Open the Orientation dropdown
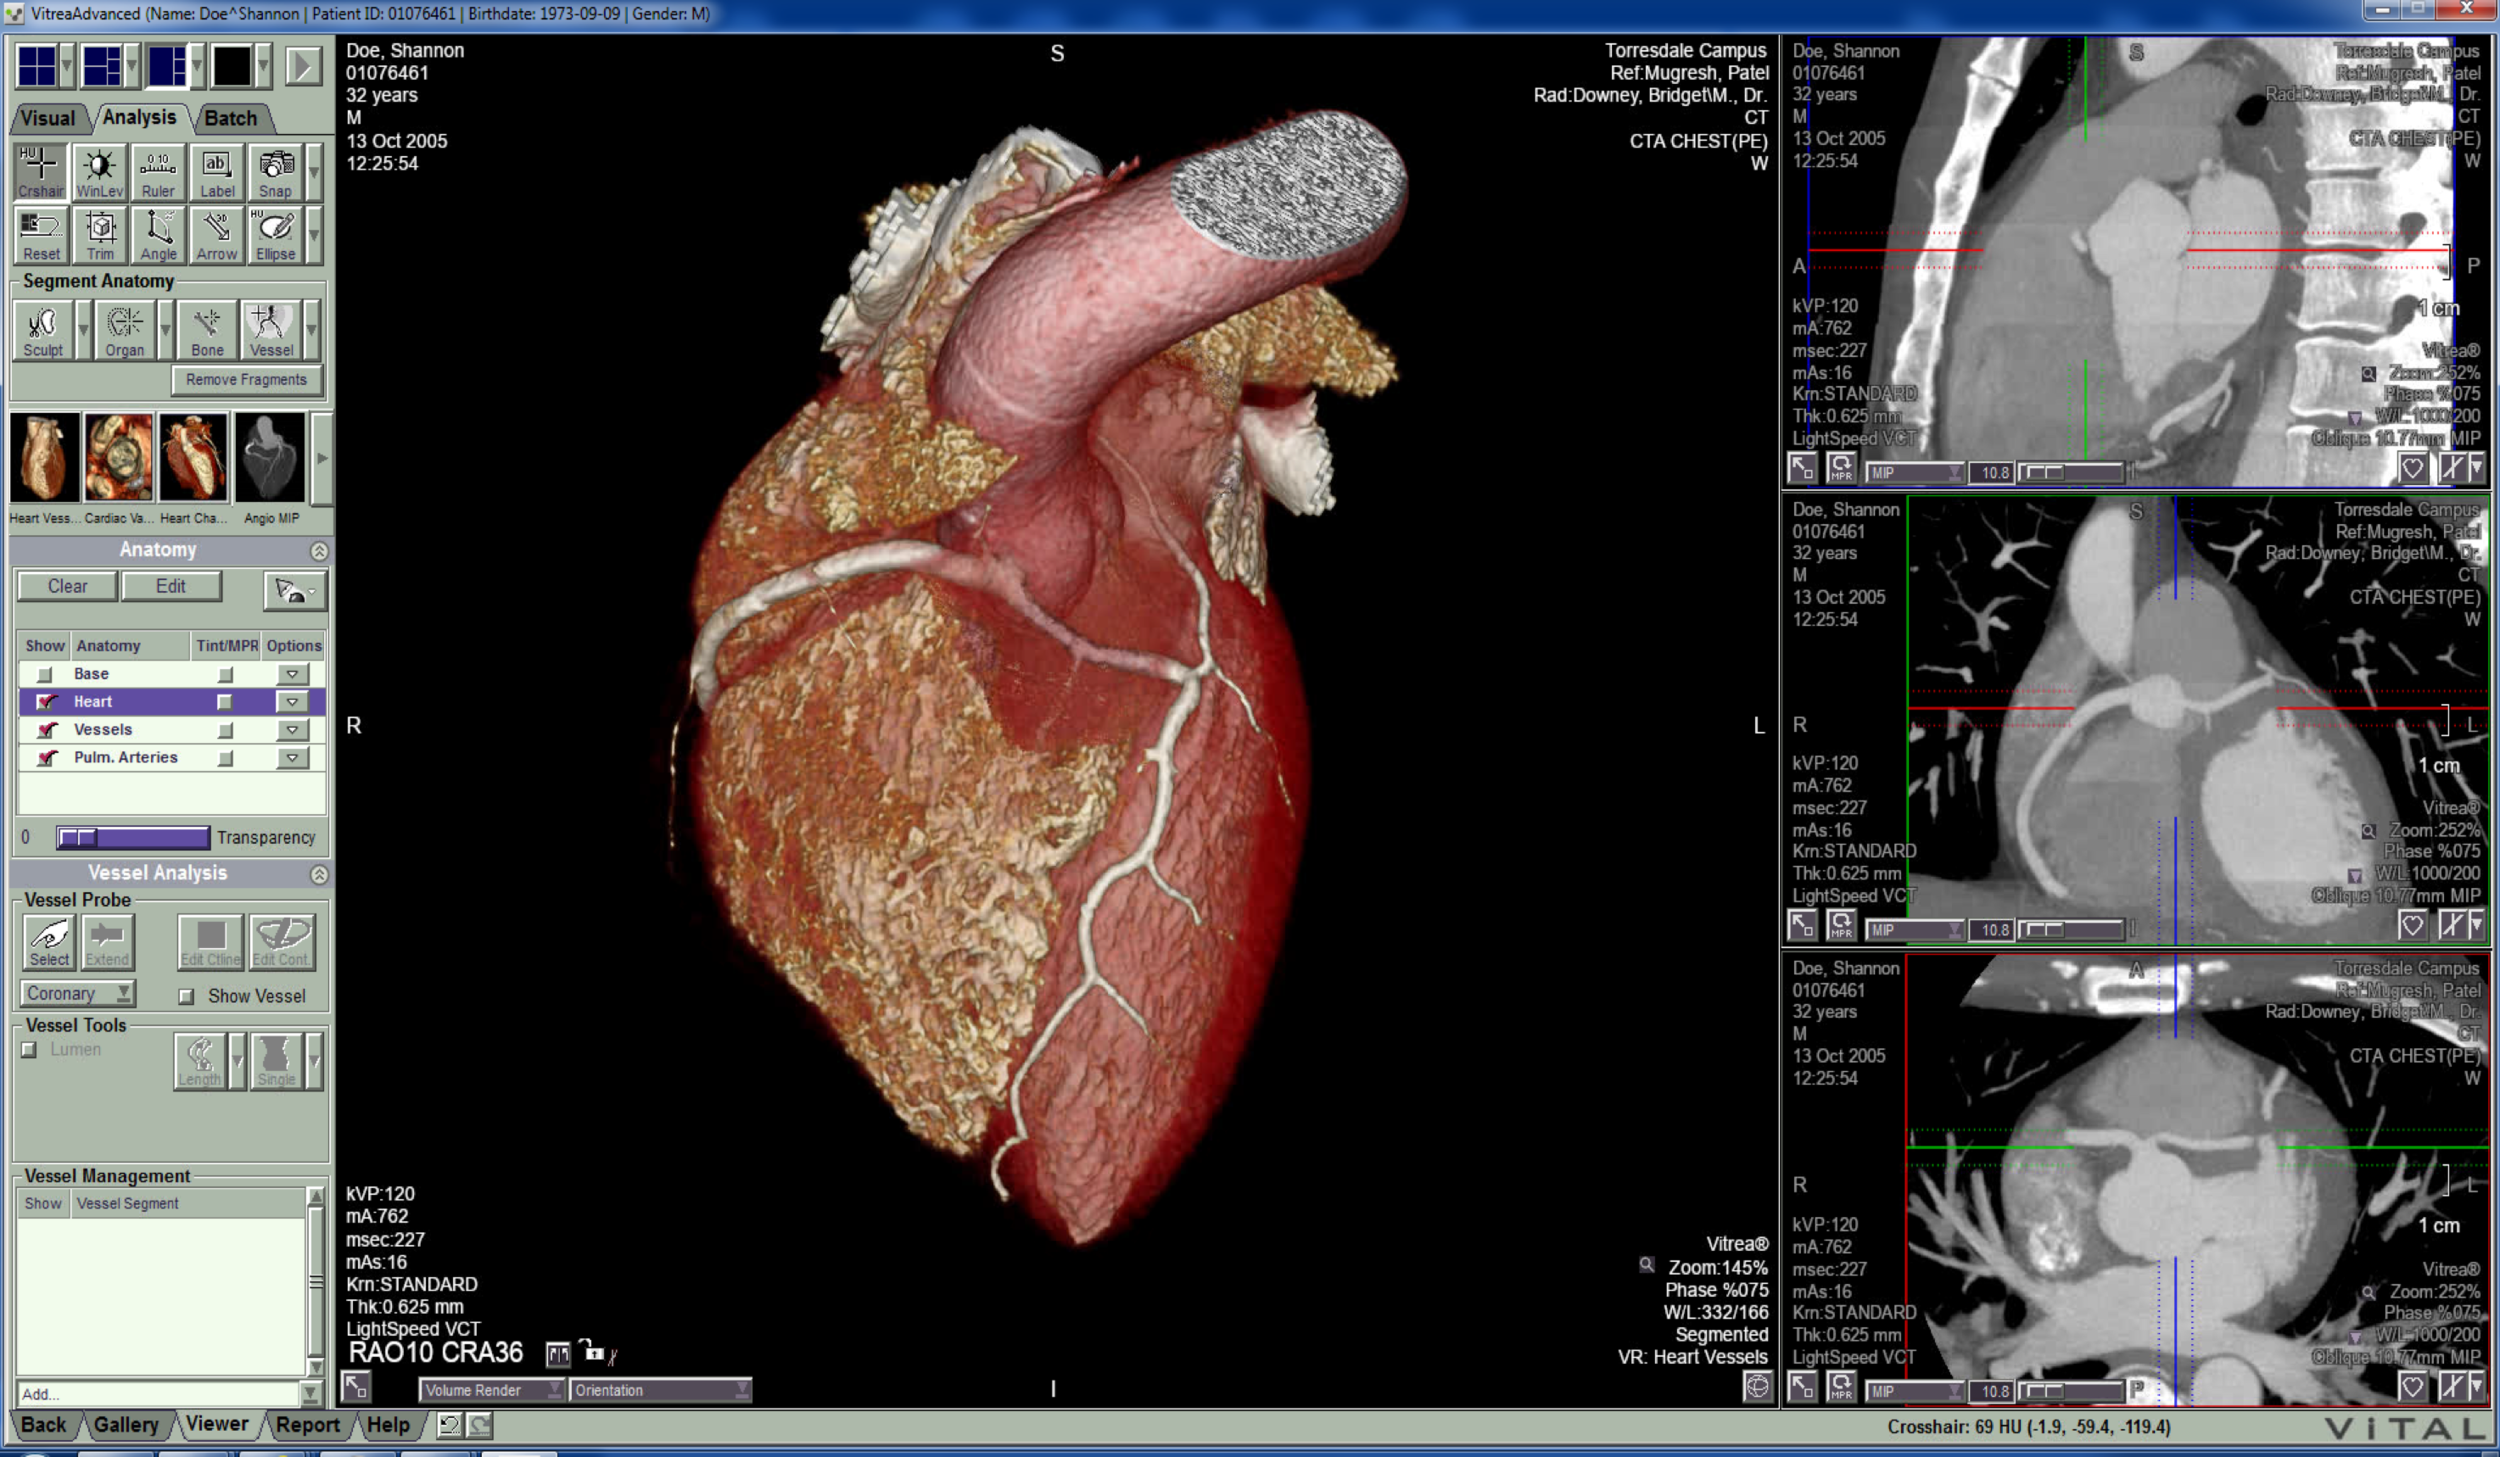 660,1390
